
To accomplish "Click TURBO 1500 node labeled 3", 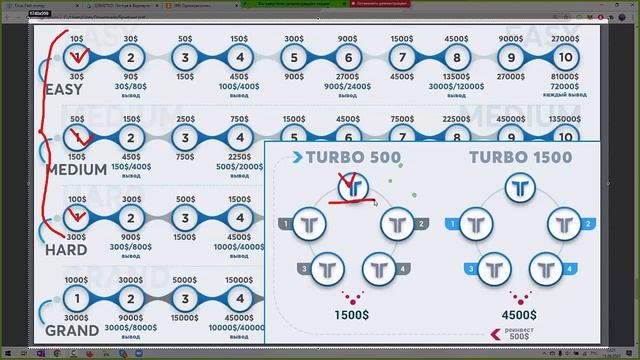I will (494, 269).
